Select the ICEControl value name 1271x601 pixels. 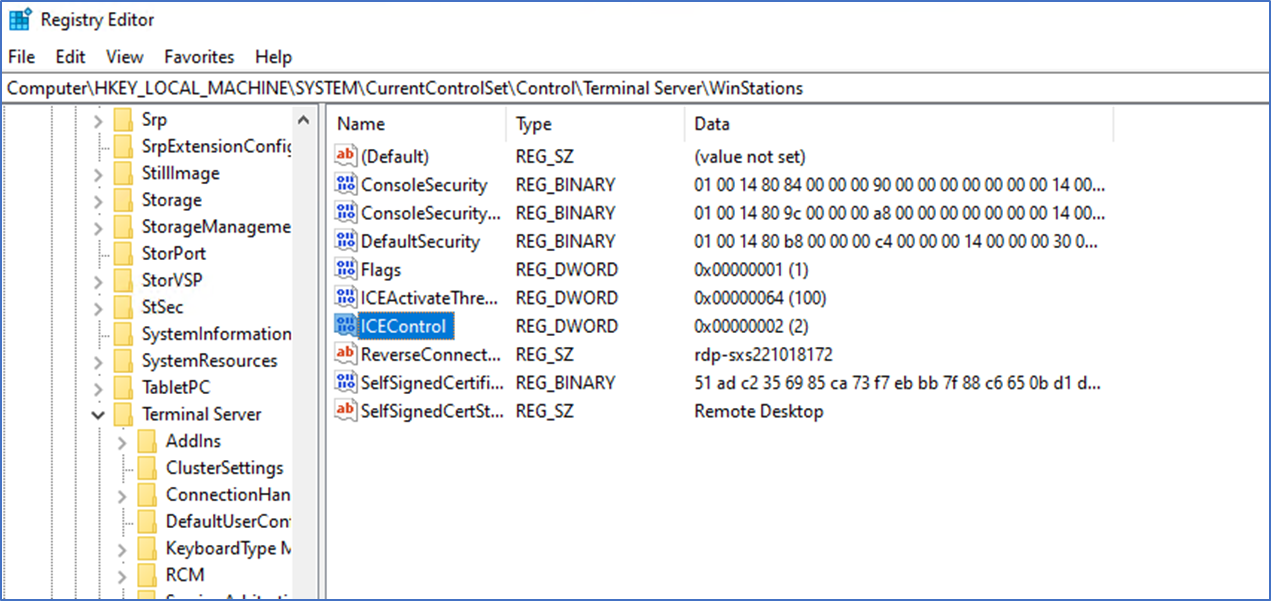(x=404, y=326)
